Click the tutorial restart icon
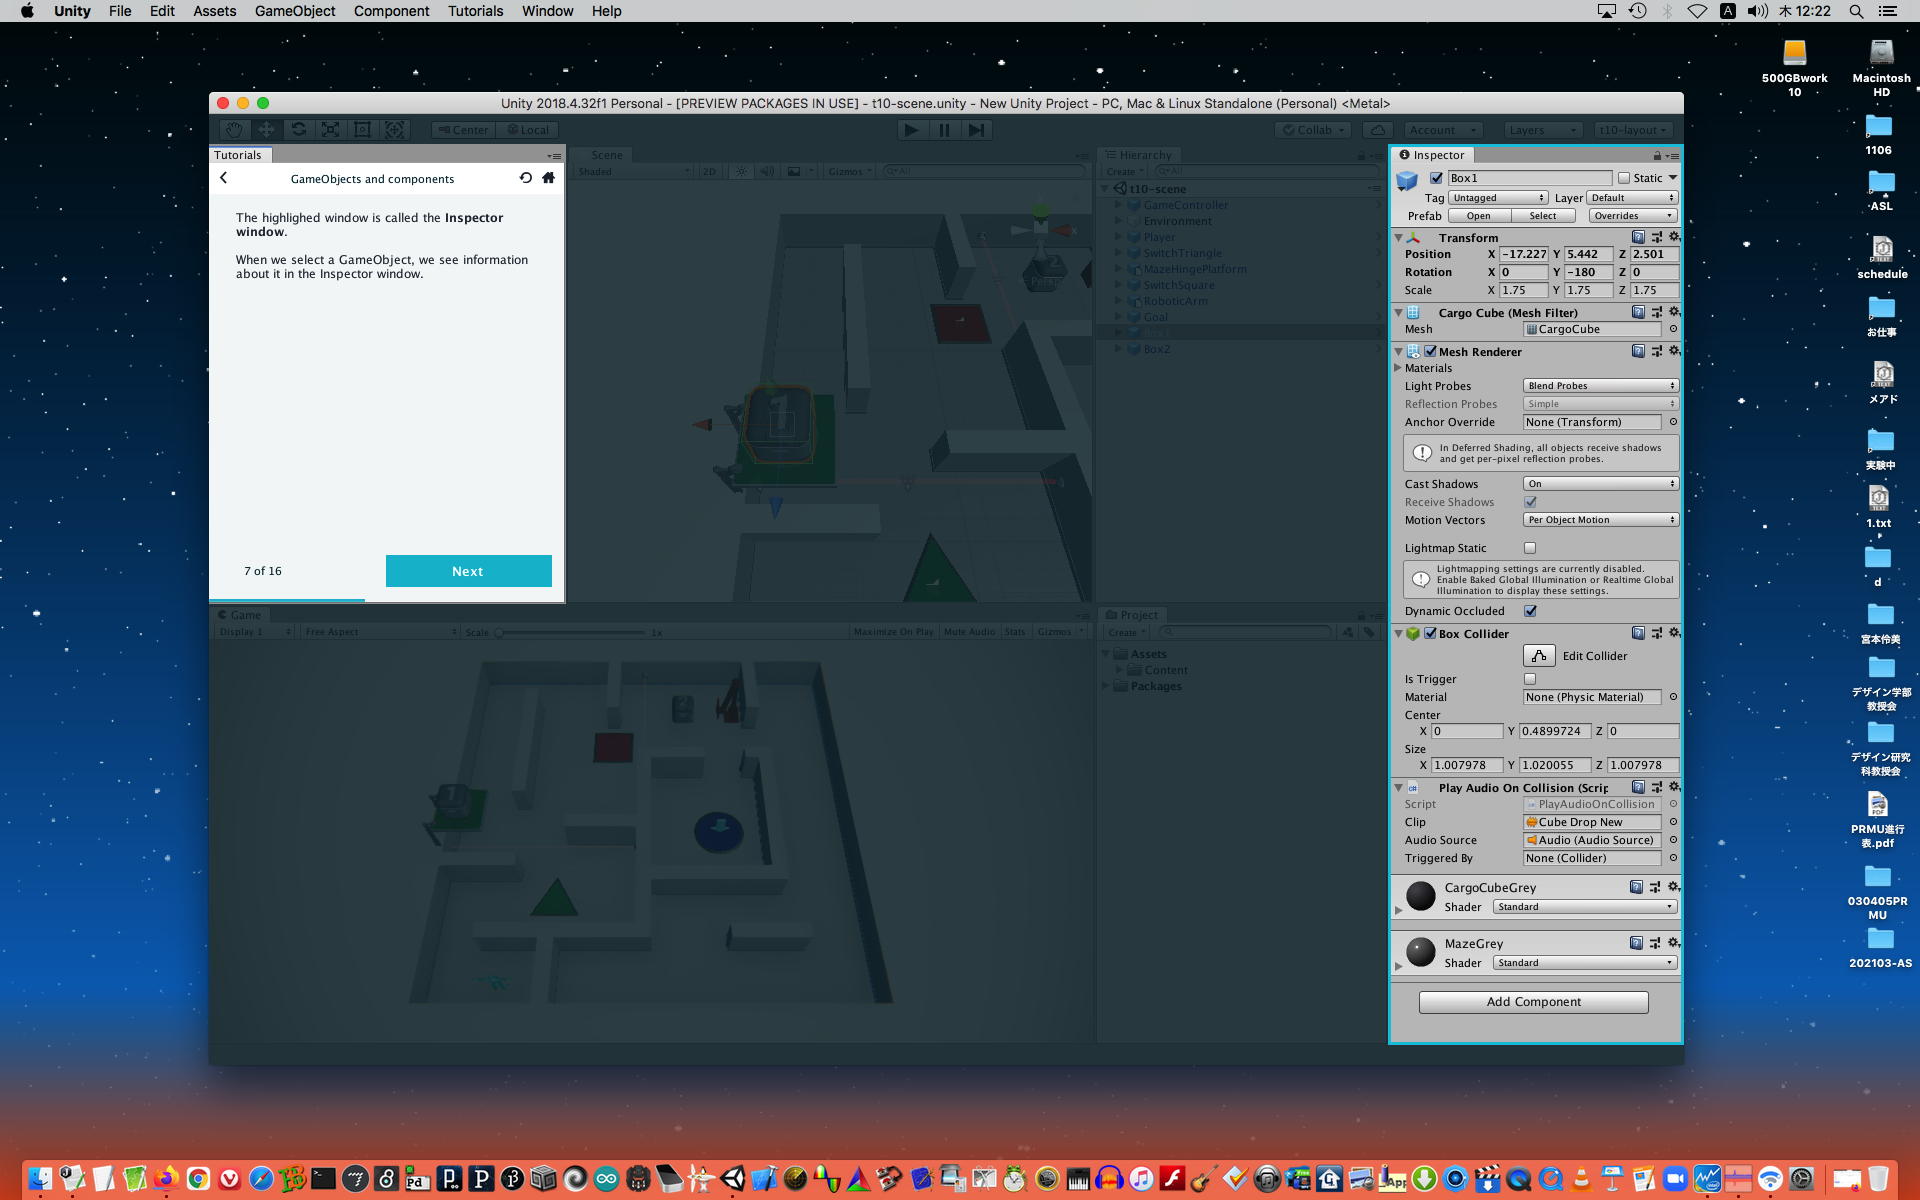The width and height of the screenshot is (1920, 1200). tap(525, 178)
